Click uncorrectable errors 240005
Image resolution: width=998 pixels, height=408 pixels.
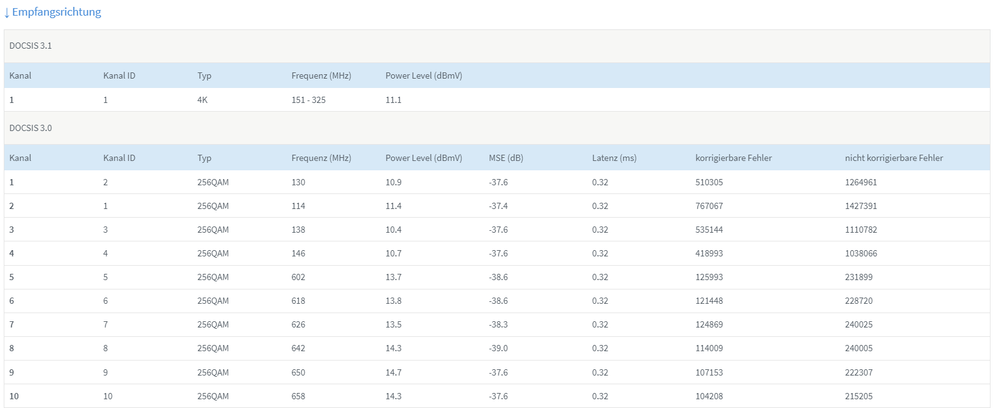[x=859, y=349]
